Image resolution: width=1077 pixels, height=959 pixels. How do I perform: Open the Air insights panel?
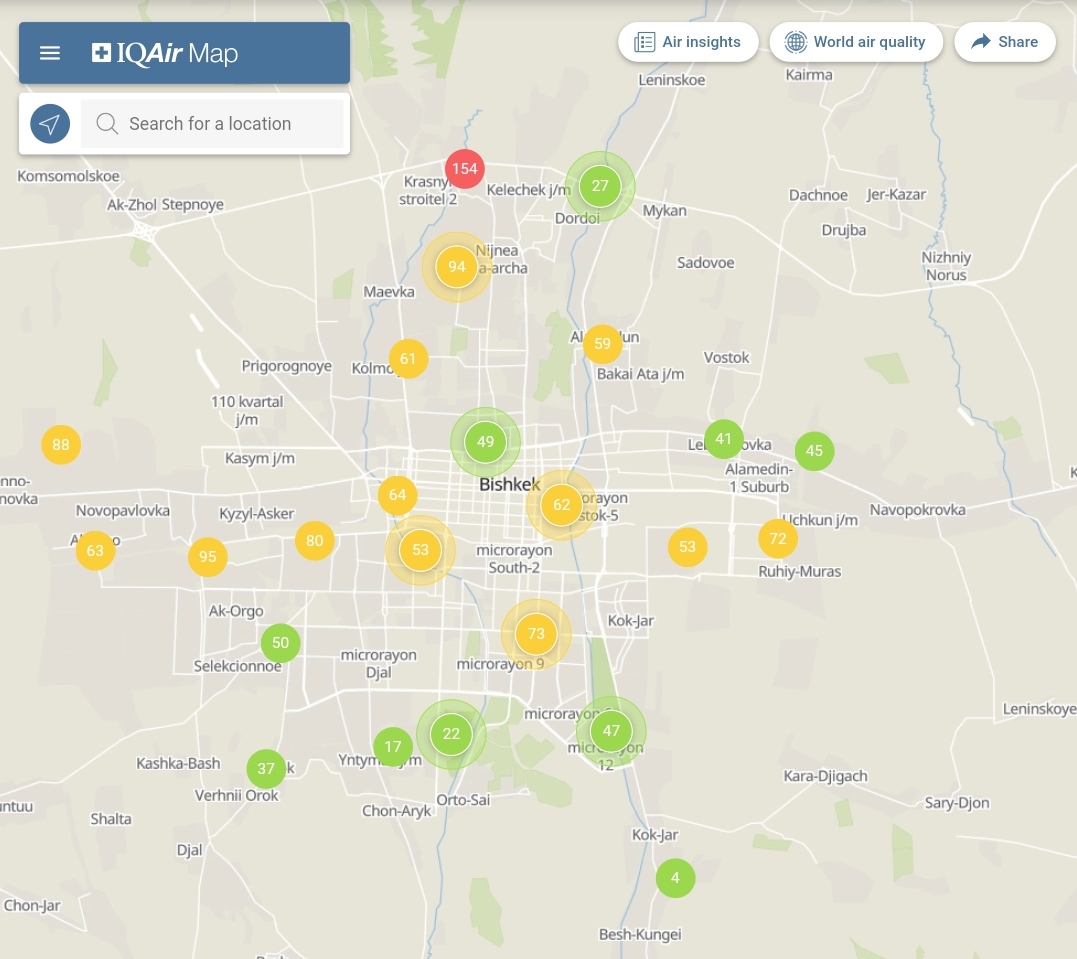pyautogui.click(x=688, y=42)
